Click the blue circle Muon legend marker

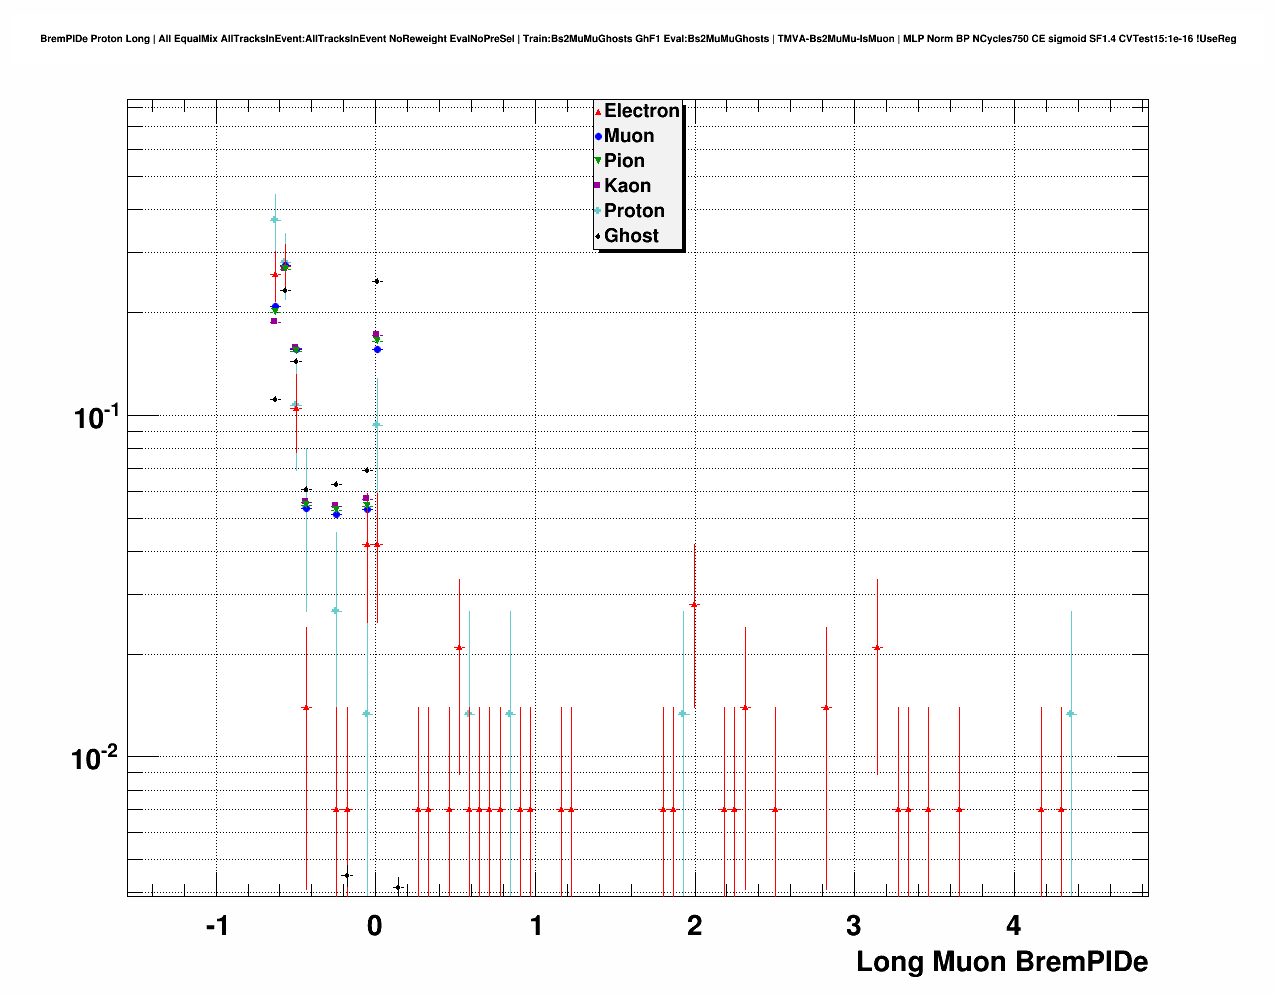[598, 136]
